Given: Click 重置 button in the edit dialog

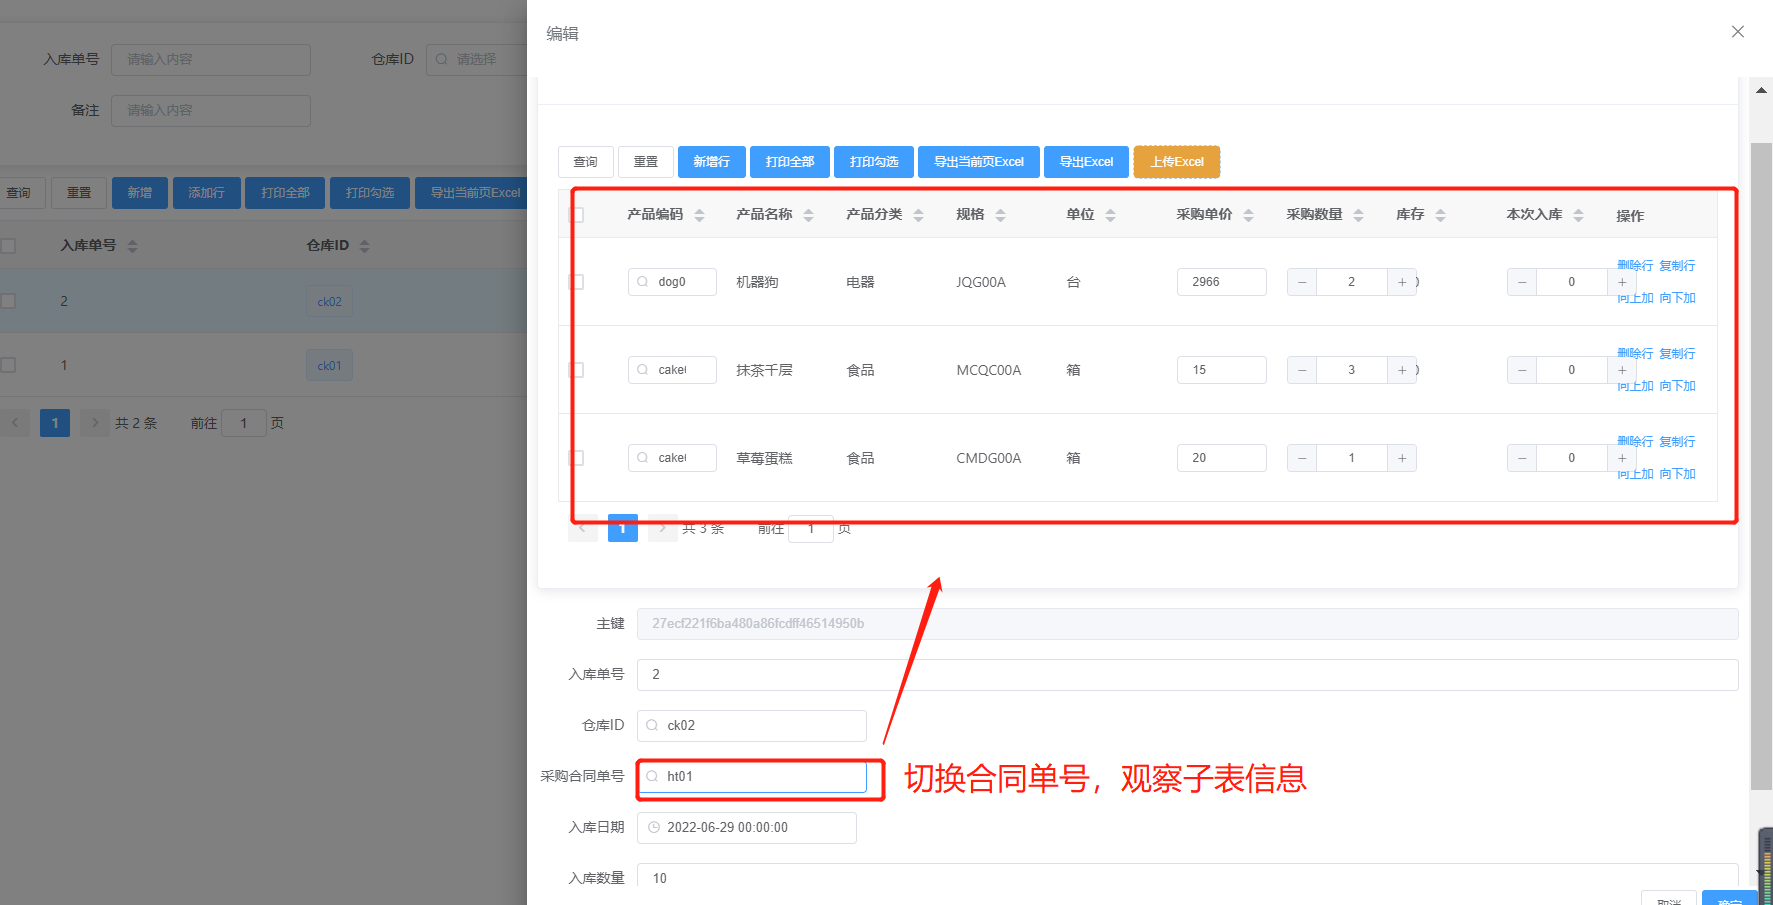Looking at the screenshot, I should (x=646, y=162).
